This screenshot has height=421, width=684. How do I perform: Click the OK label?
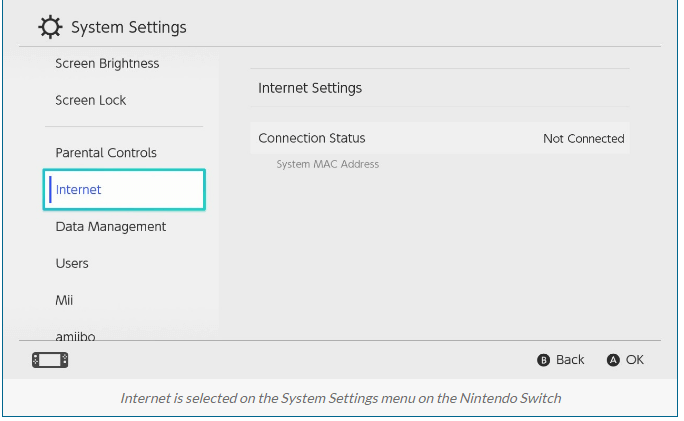(635, 360)
